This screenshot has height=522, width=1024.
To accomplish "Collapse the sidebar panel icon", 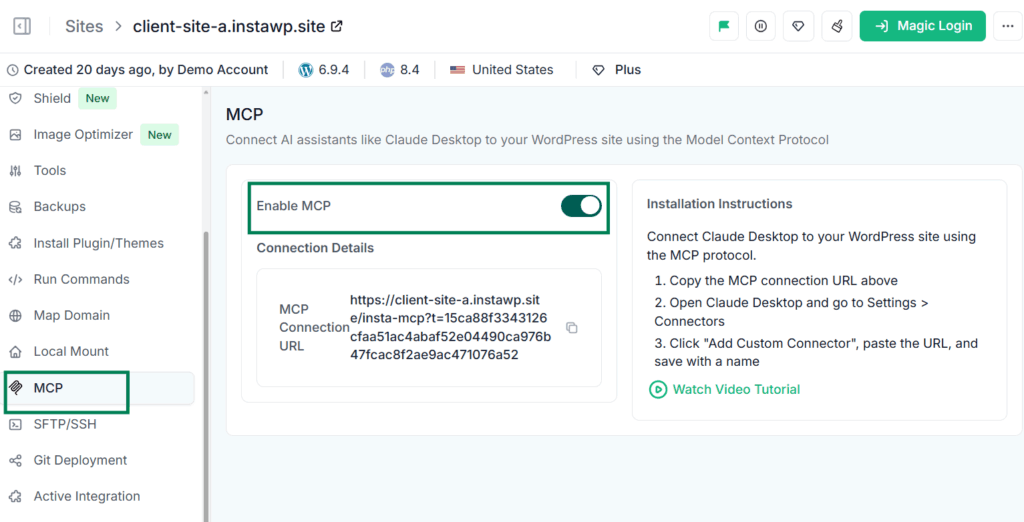I will pos(22,26).
